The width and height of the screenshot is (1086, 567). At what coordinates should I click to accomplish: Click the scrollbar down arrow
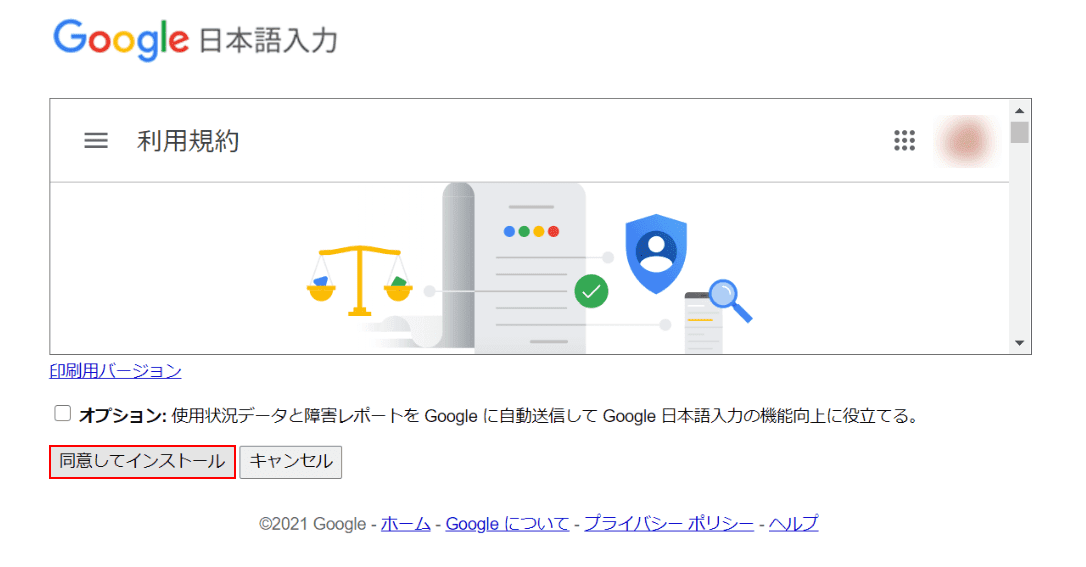pyautogui.click(x=1020, y=343)
